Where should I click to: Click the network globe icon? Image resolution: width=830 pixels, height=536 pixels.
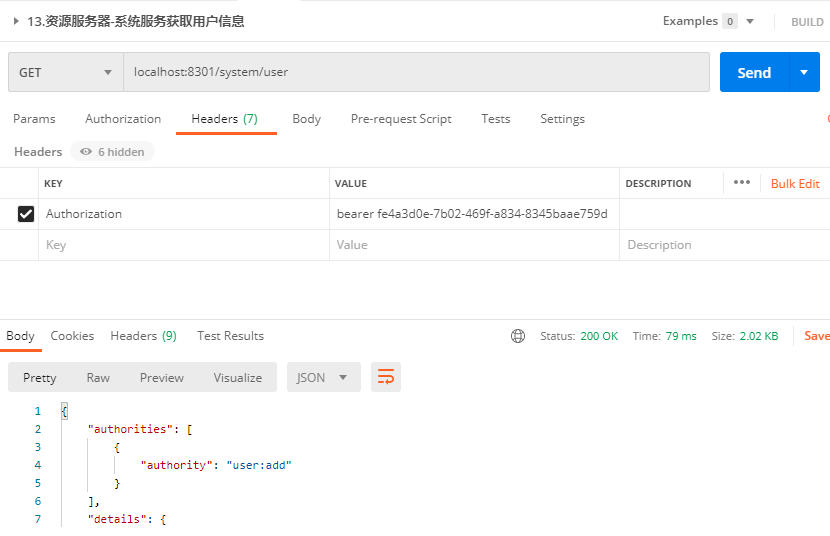coord(518,336)
